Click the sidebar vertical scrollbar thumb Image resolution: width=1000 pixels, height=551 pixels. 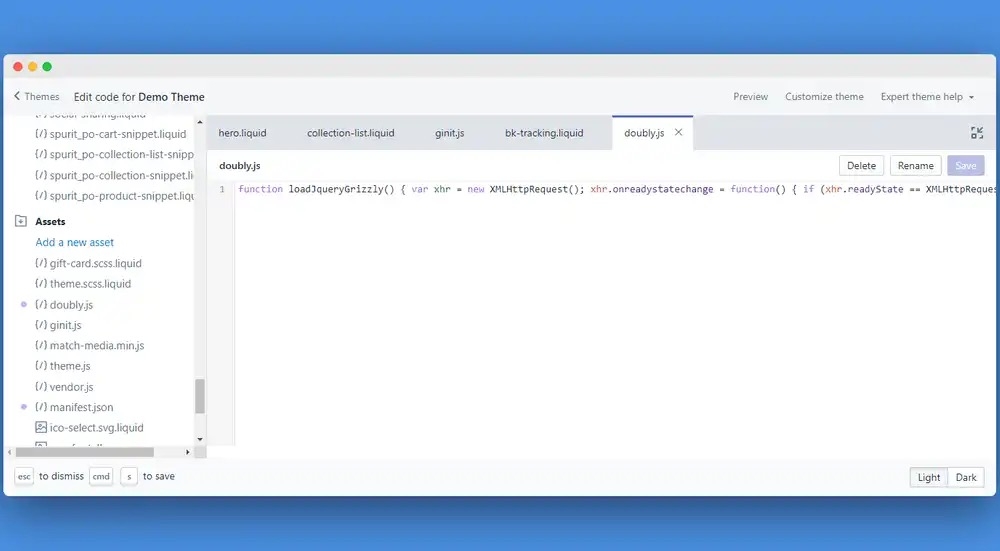[200, 395]
